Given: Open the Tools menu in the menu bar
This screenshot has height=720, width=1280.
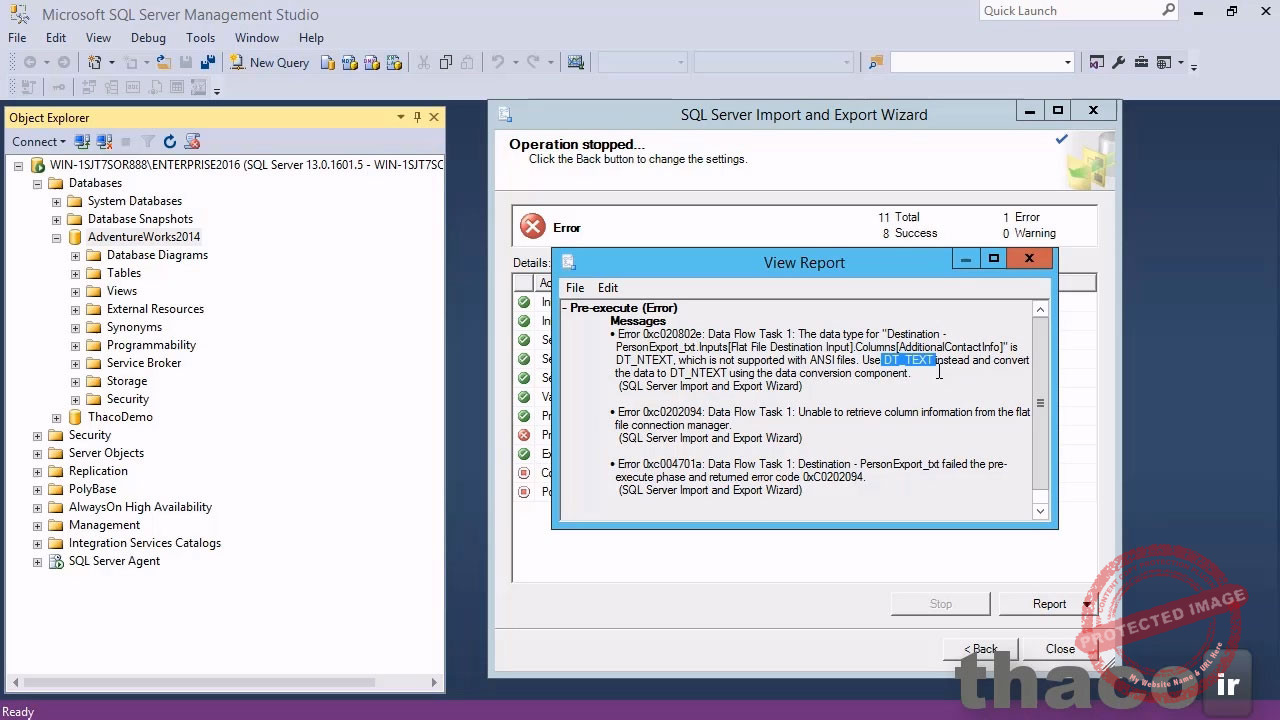Looking at the screenshot, I should [200, 37].
